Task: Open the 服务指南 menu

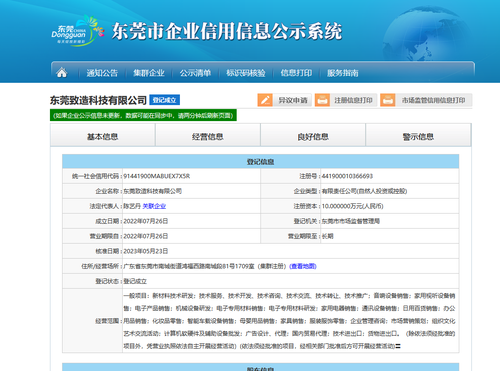Action: pos(343,73)
